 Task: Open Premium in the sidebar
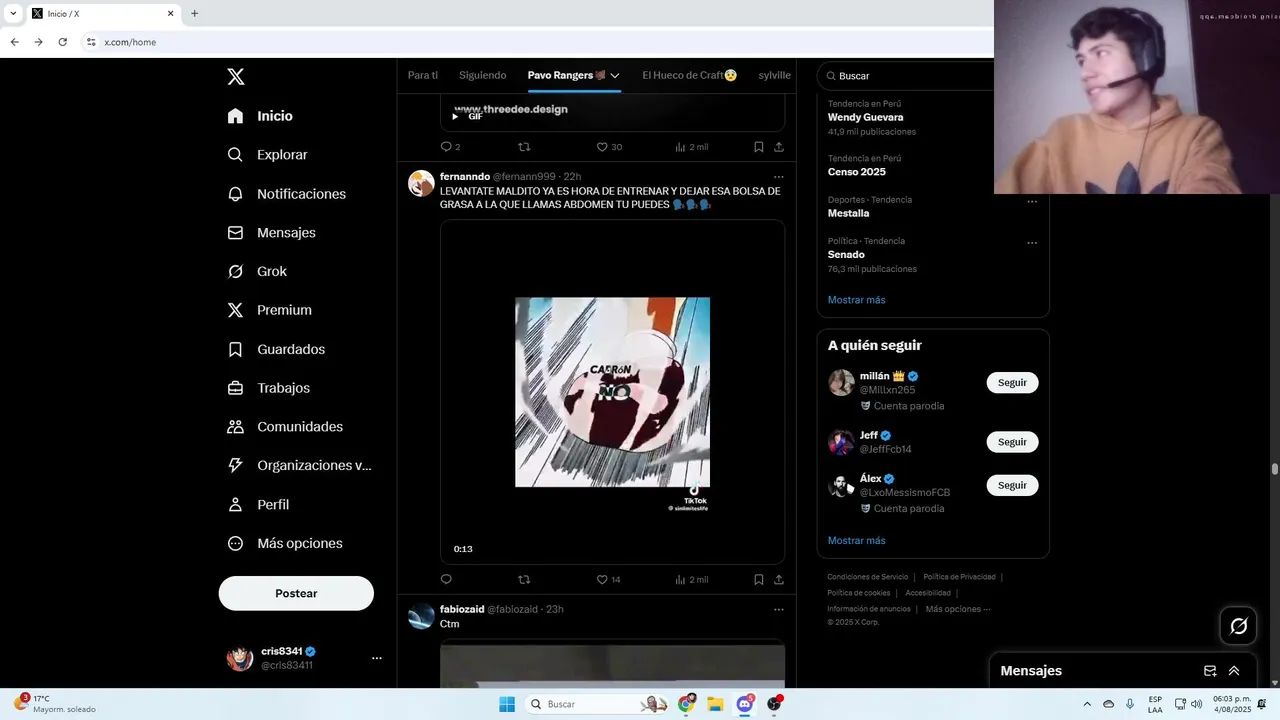point(269,310)
